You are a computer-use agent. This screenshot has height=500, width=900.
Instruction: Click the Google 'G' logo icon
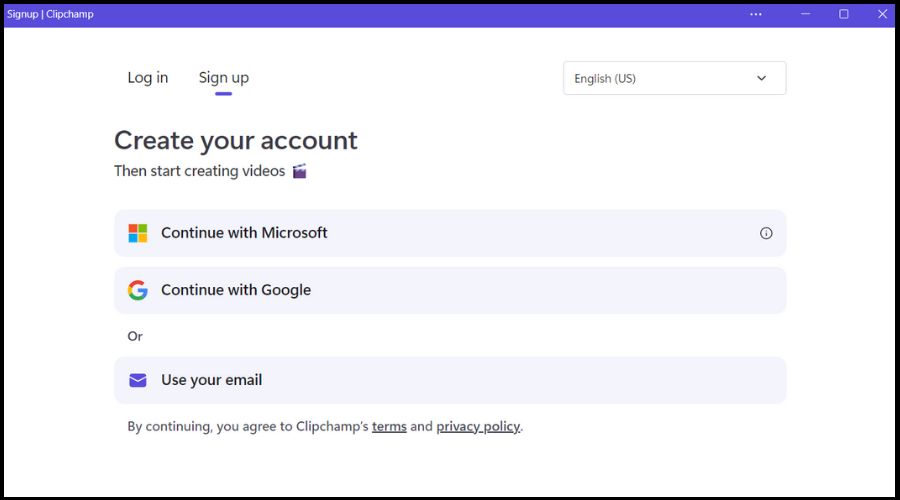point(138,290)
